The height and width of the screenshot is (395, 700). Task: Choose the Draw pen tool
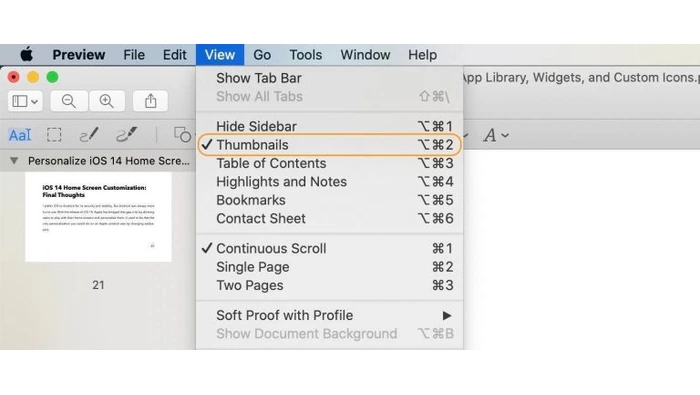point(127,135)
